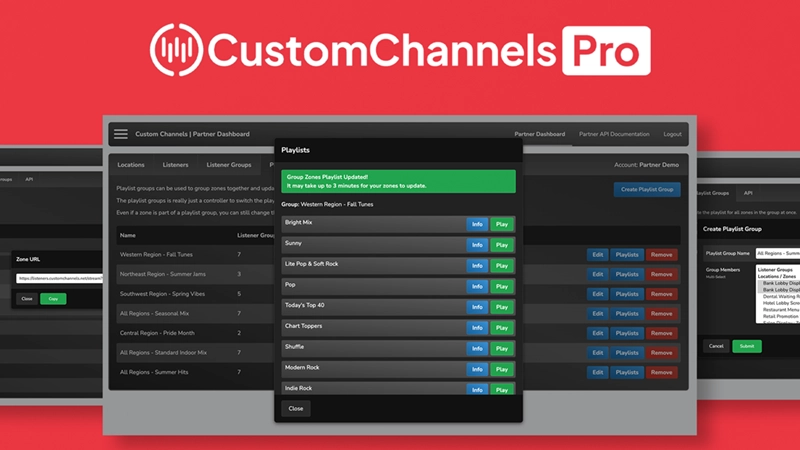Image resolution: width=800 pixels, height=450 pixels.
Task: Click the Name column header
Action: click(x=128, y=235)
